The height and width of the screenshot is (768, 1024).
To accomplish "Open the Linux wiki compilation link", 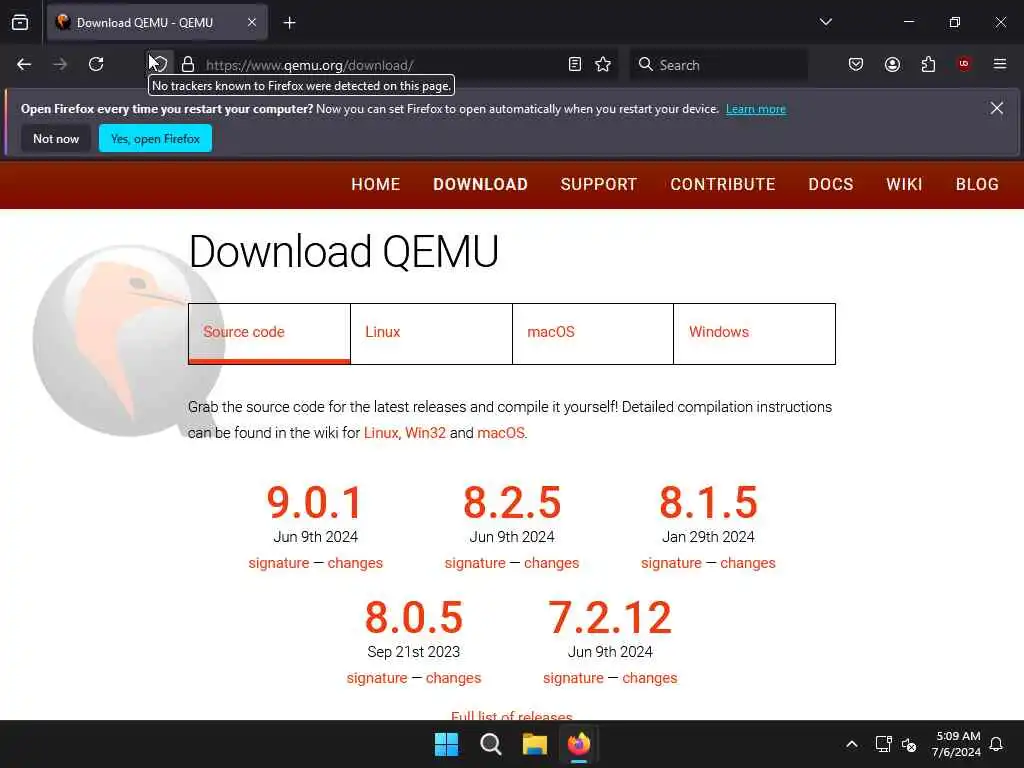I will (x=381, y=433).
